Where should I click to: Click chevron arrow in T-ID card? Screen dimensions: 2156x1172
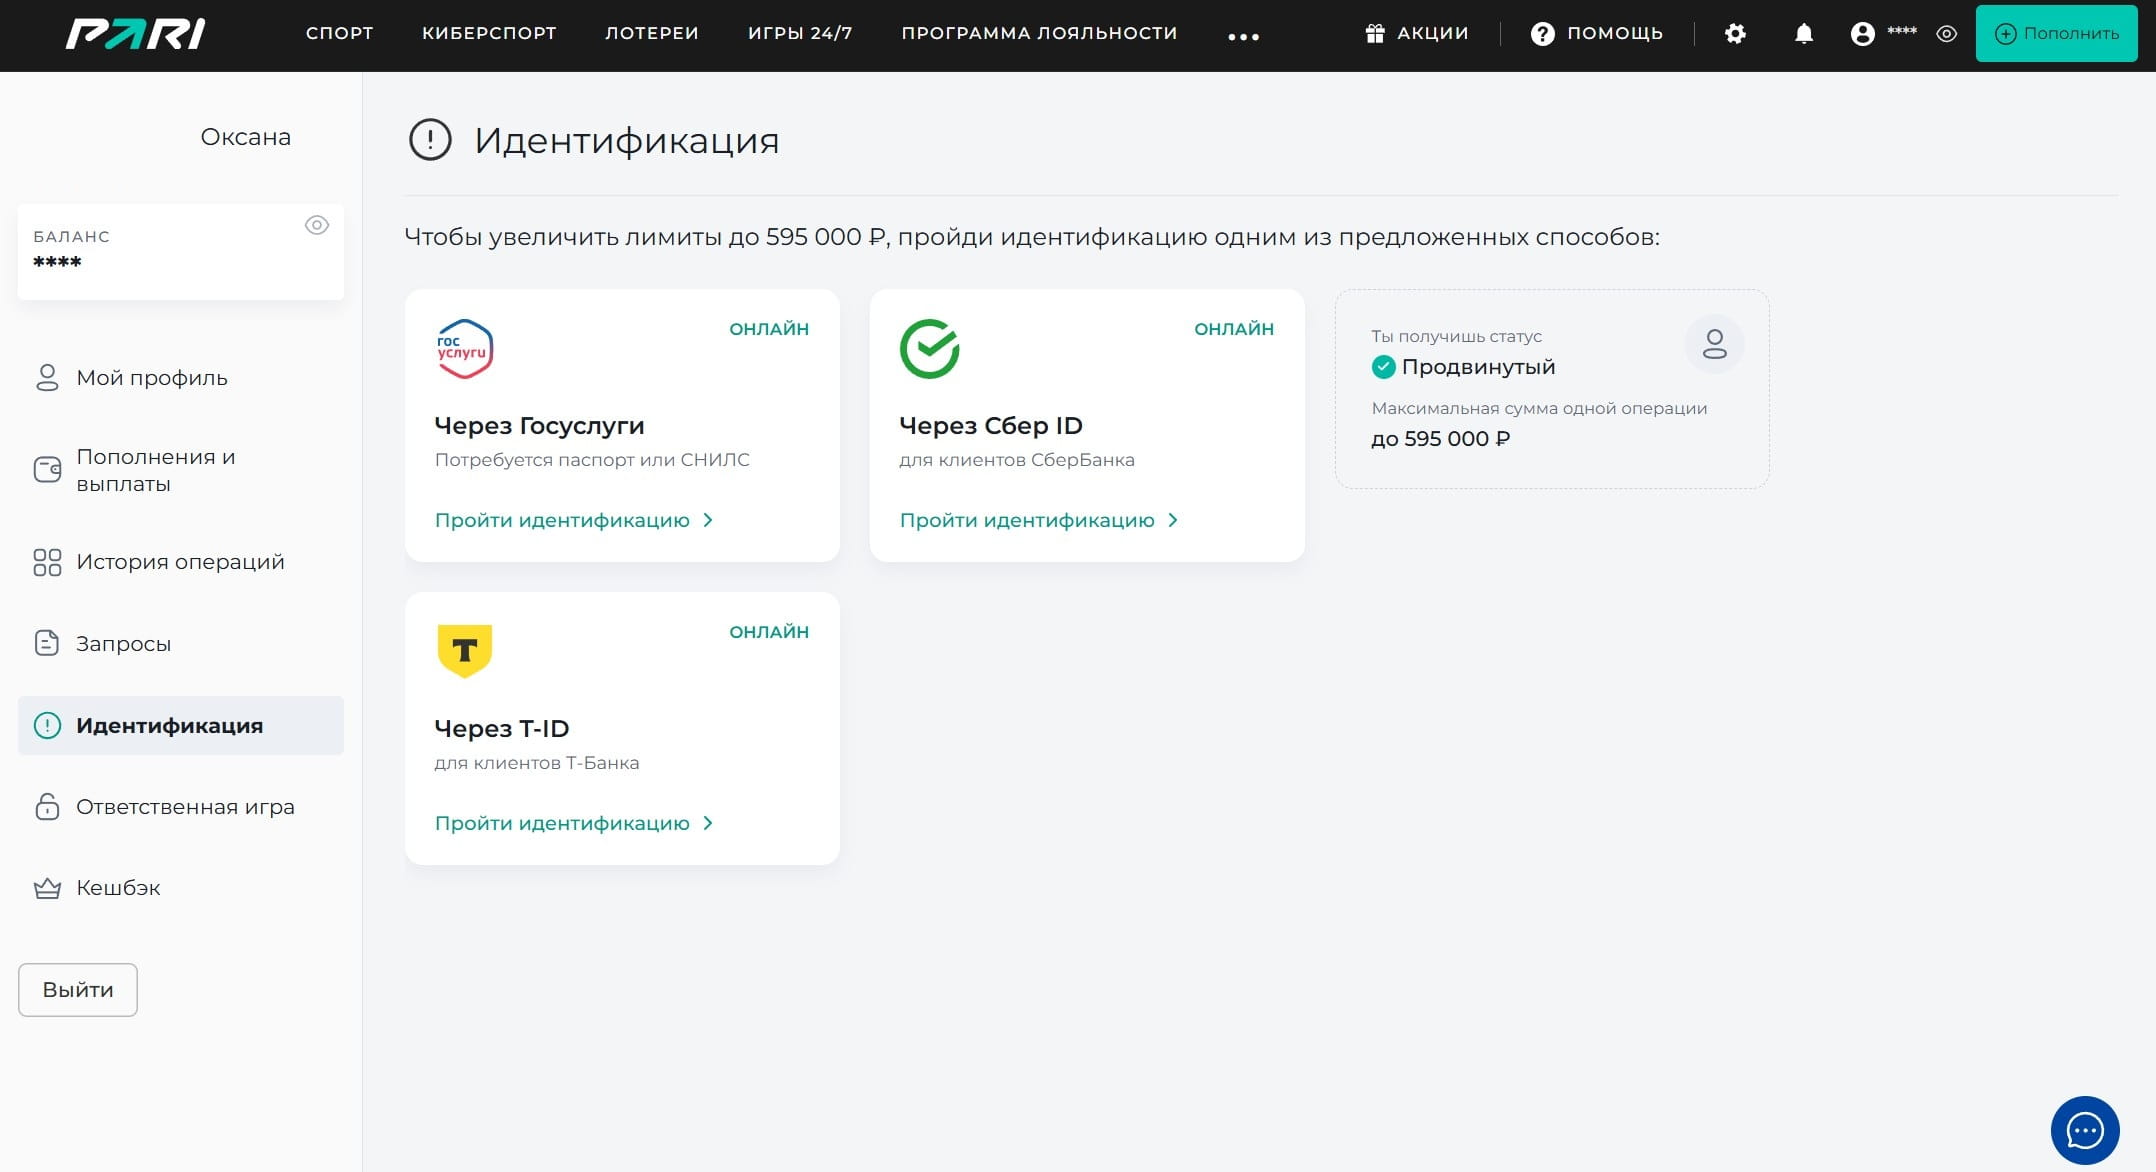[708, 823]
